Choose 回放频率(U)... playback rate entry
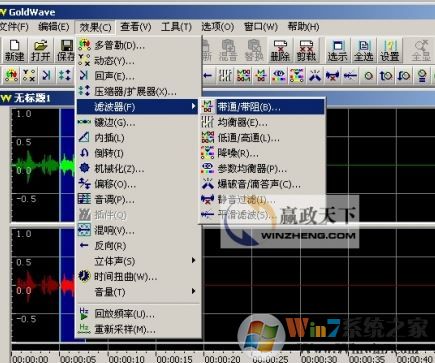This screenshot has width=435, height=363. point(138,314)
